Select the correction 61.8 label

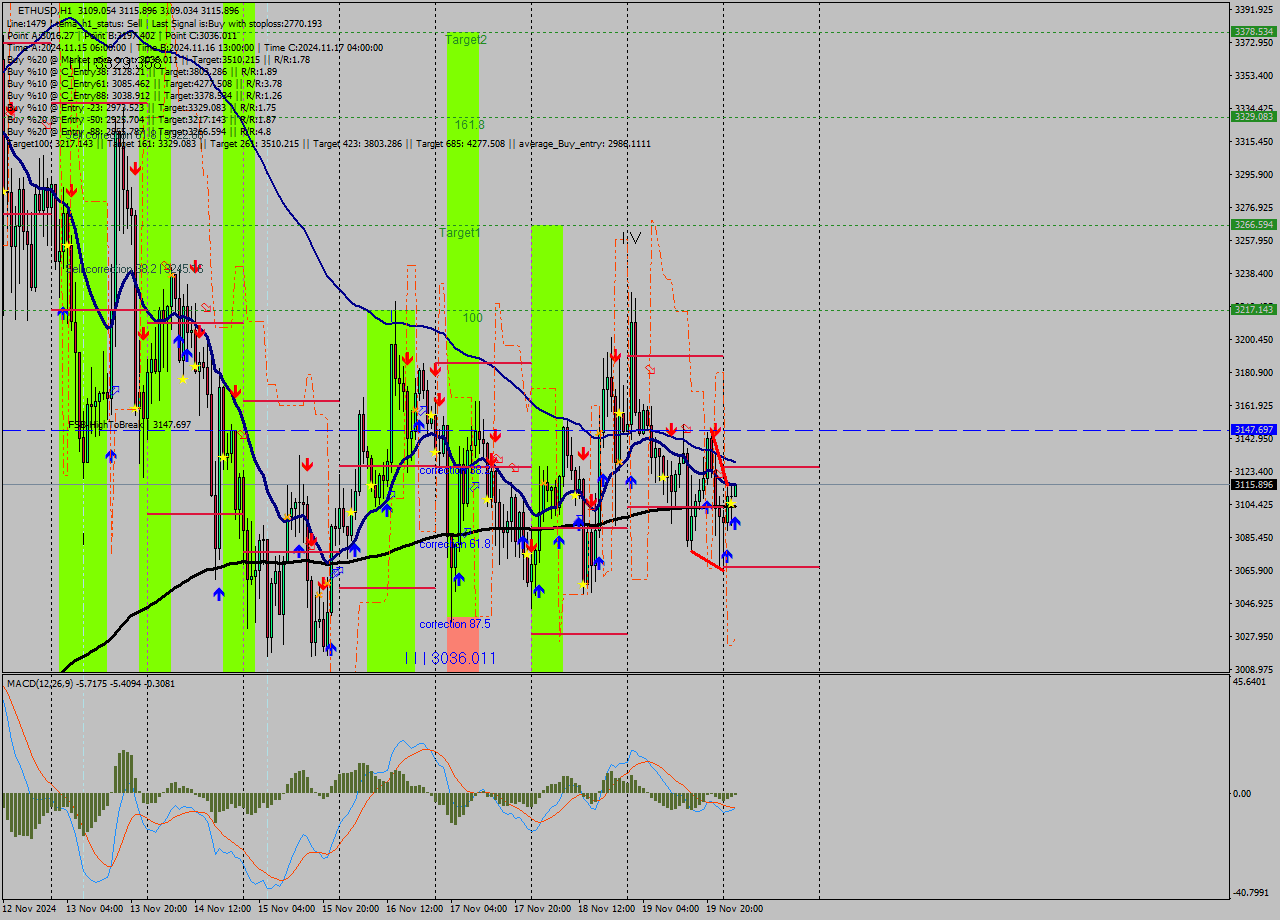pos(455,544)
